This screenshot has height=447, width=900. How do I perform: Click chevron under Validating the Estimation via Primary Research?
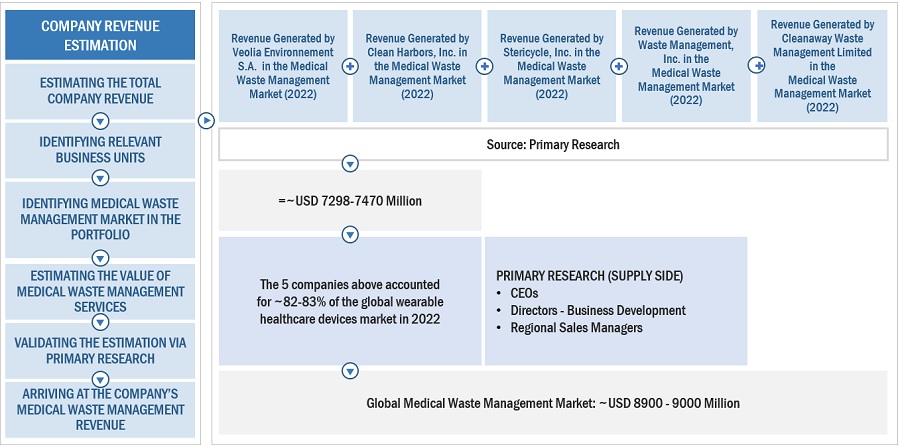tap(100, 379)
